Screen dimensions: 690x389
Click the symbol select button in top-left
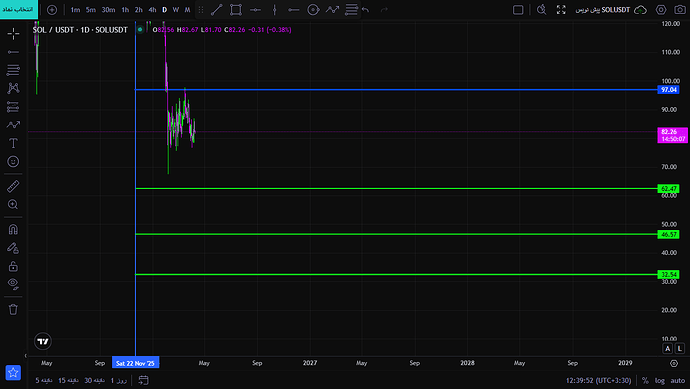[x=18, y=9]
